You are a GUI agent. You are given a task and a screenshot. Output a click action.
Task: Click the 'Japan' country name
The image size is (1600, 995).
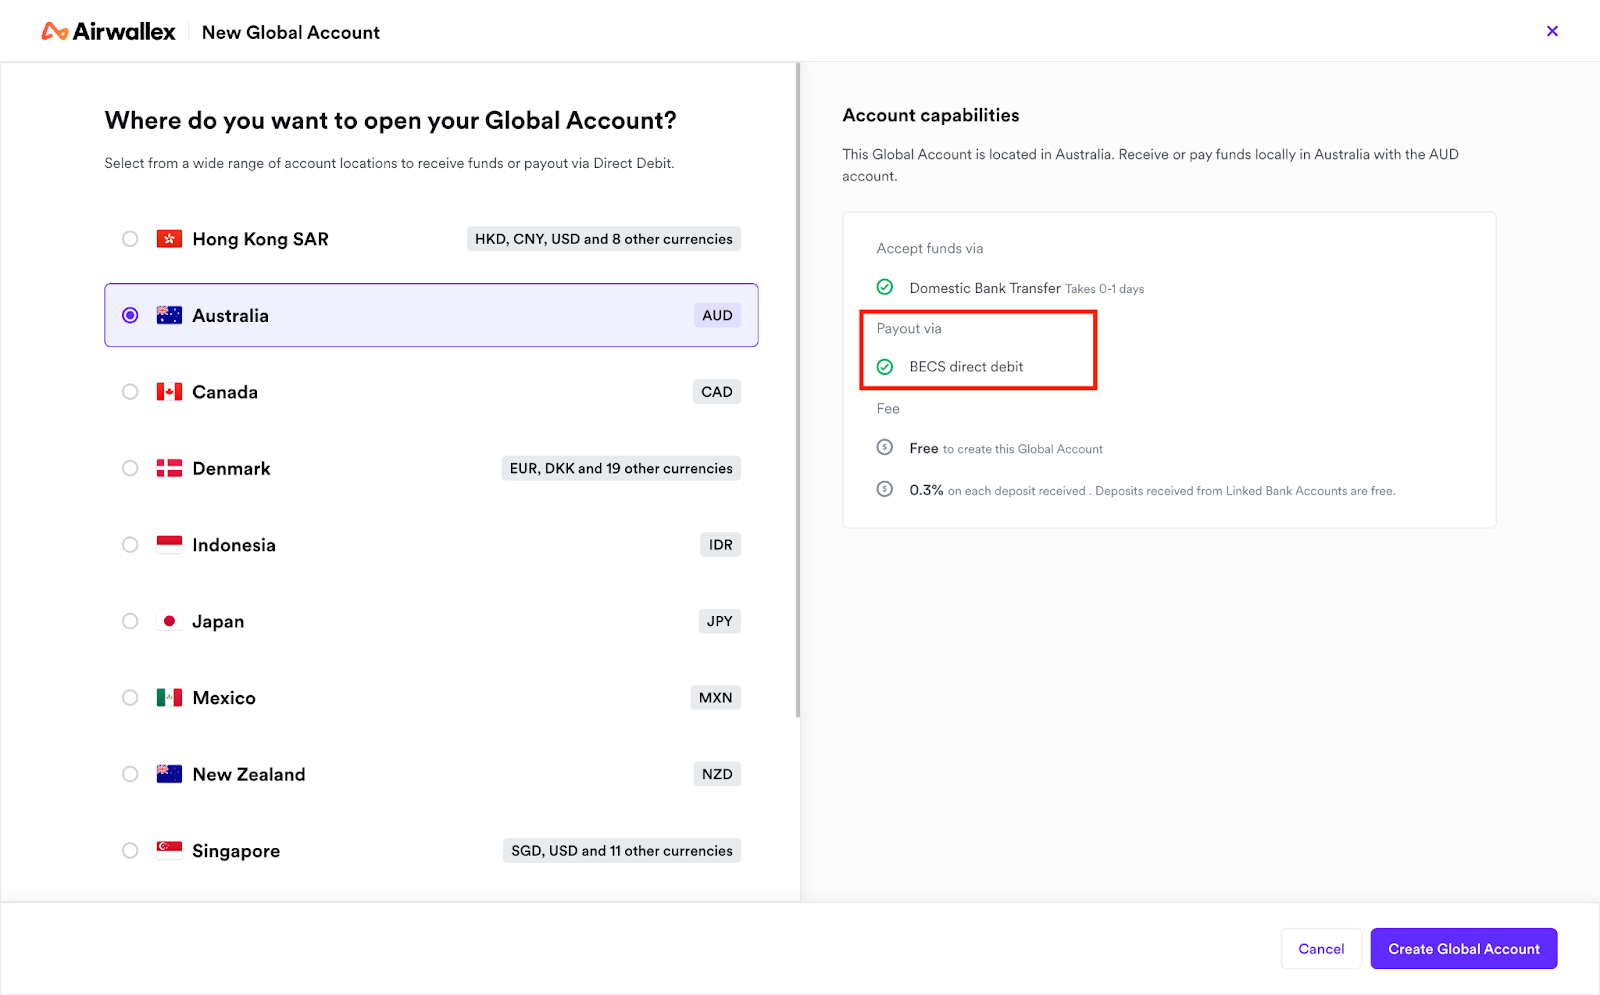[x=218, y=621]
